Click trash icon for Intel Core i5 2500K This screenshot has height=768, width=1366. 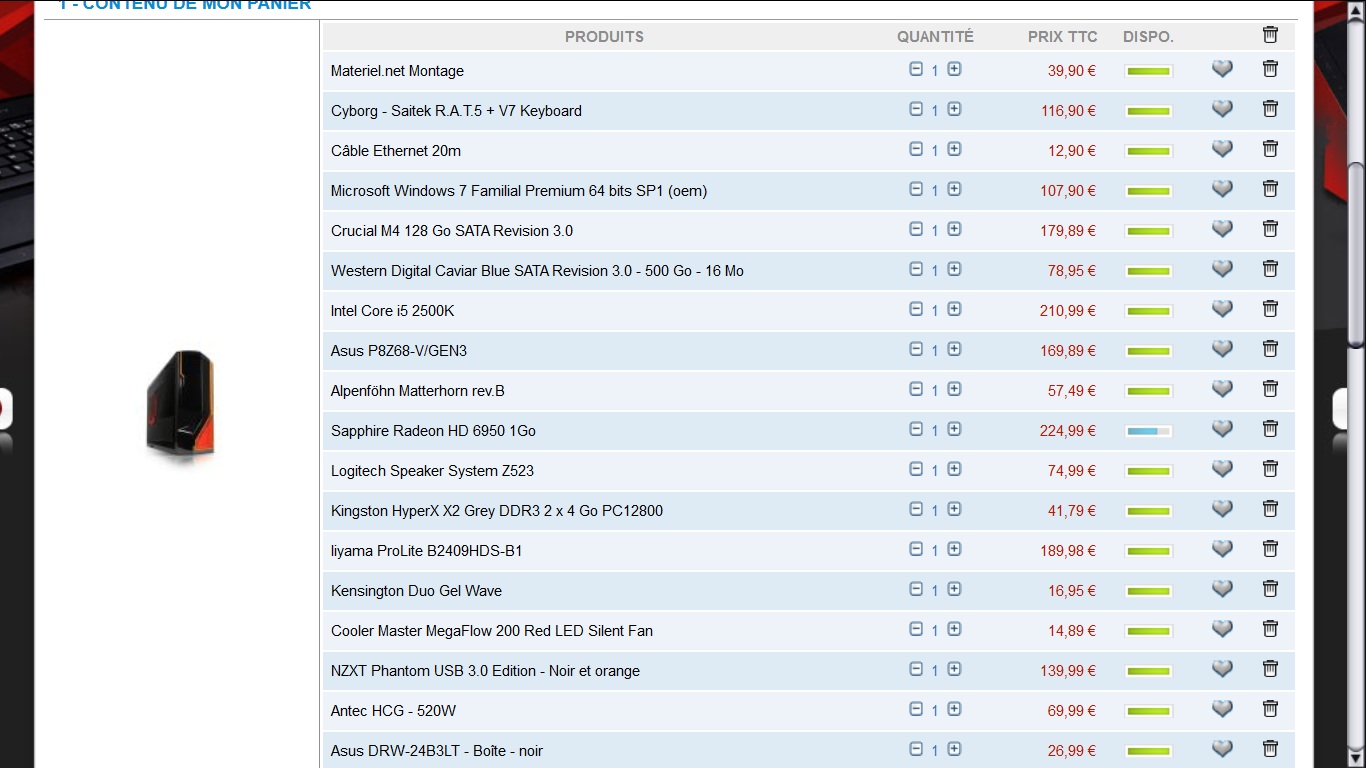tap(1270, 309)
